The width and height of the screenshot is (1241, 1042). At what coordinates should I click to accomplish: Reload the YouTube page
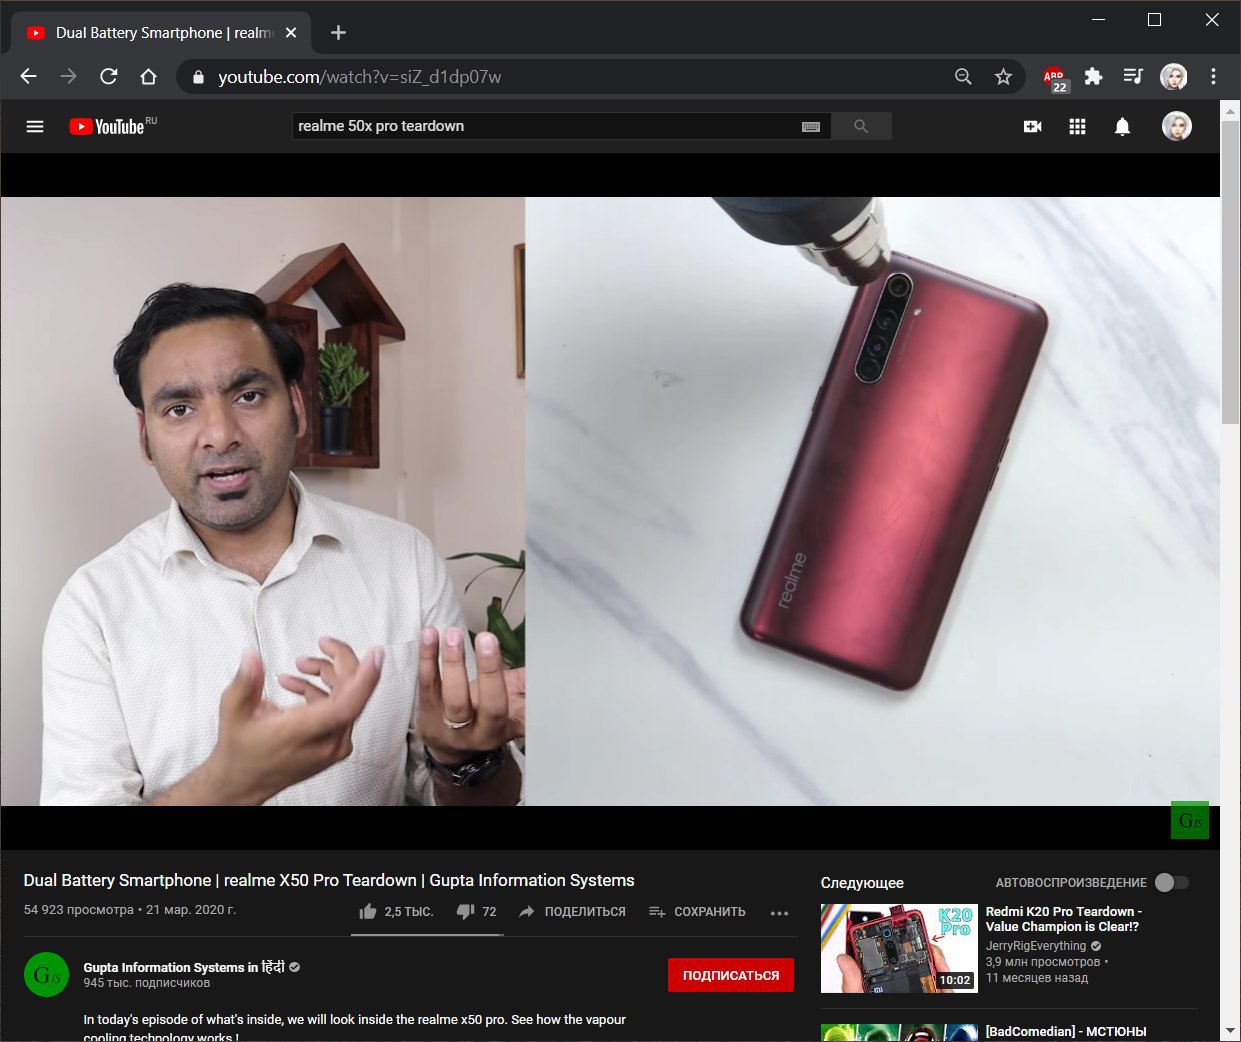tap(109, 77)
